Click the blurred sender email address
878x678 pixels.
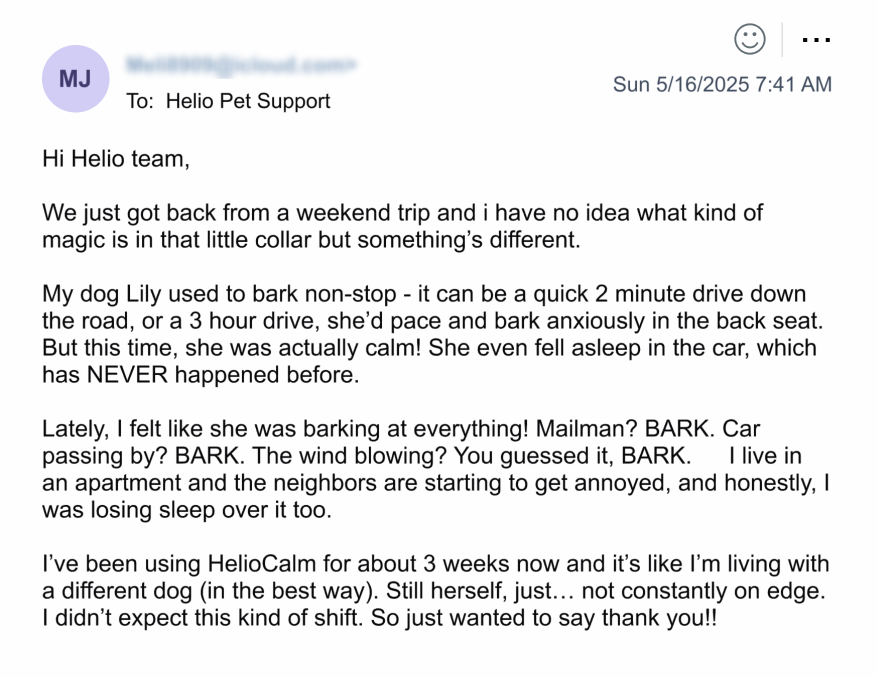[x=241, y=66]
